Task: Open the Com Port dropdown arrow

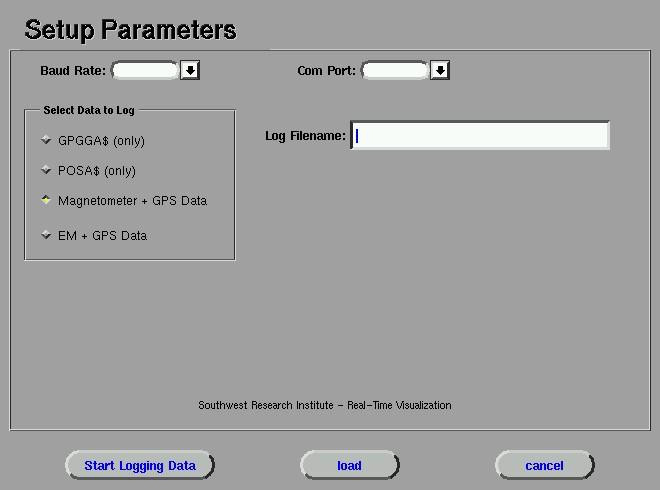Action: click(440, 70)
